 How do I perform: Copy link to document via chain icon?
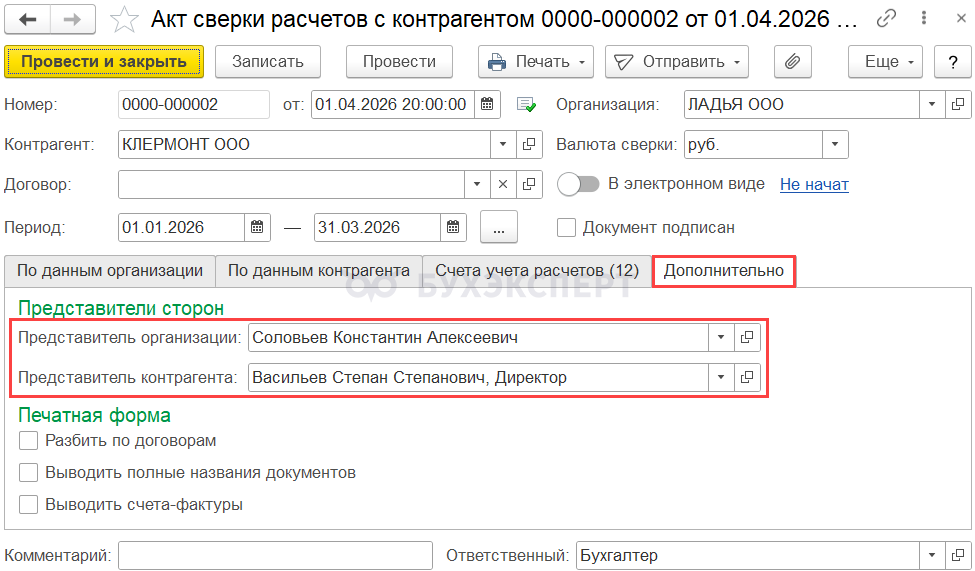click(x=886, y=19)
